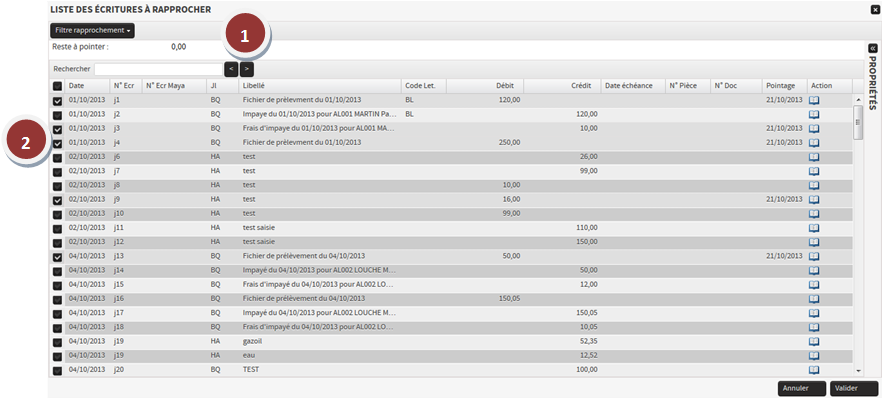Screen dimensions: 882x398
Task: Check the checkbox for entry j6
Action: [57, 158]
